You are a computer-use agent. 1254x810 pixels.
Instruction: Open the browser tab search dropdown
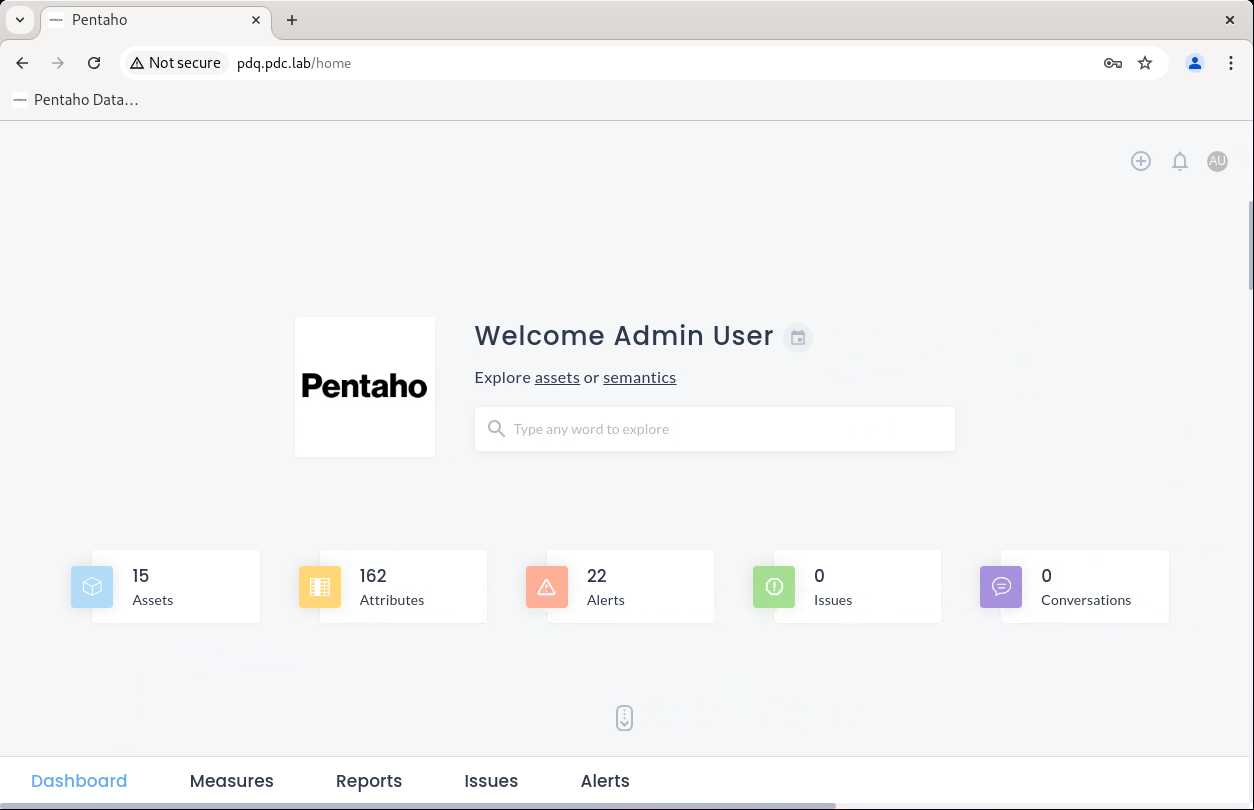point(20,20)
